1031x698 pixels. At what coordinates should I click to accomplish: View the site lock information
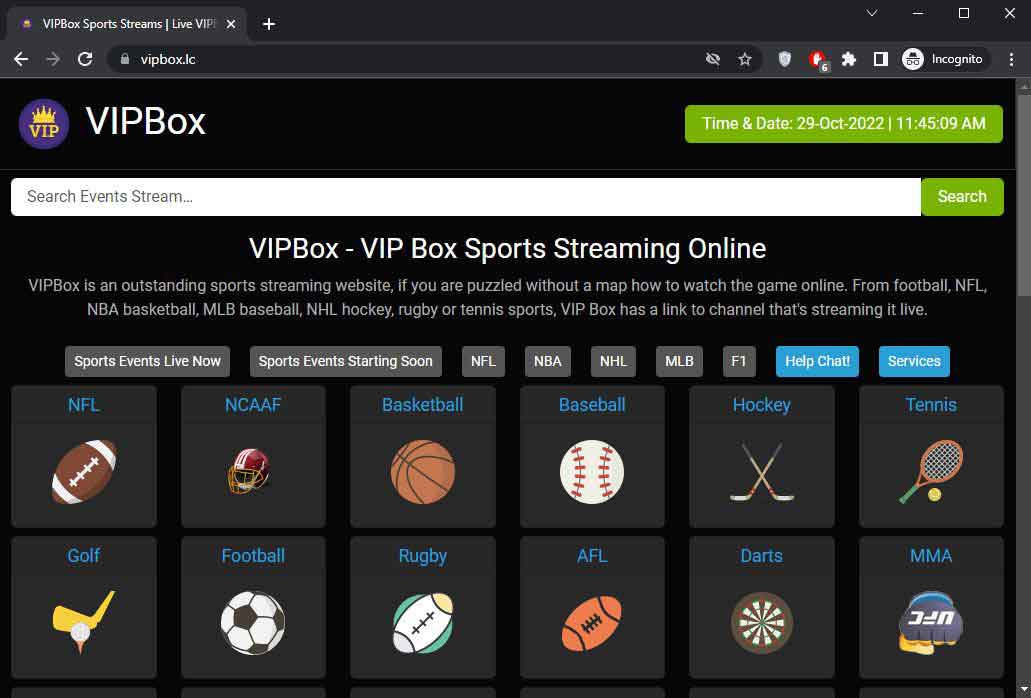click(125, 59)
